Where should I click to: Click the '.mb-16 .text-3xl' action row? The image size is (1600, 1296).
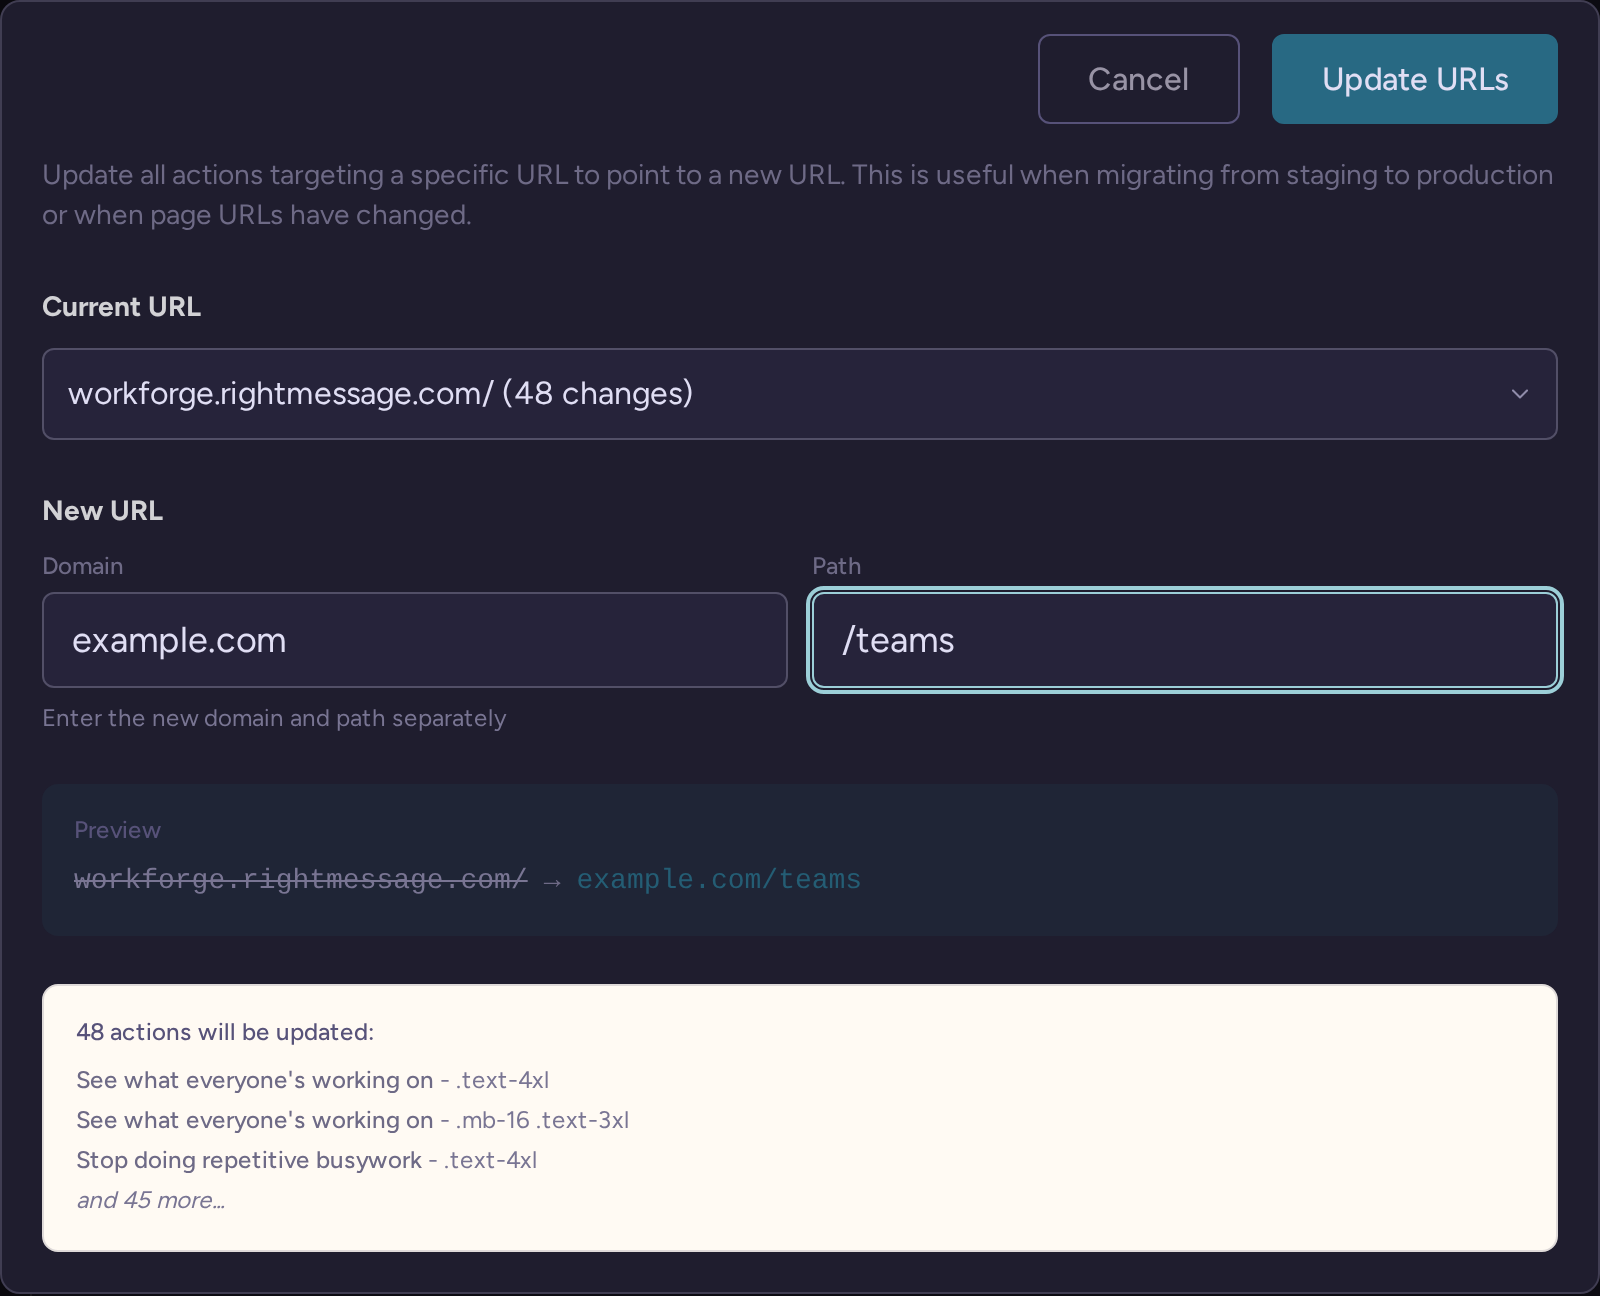(352, 1120)
